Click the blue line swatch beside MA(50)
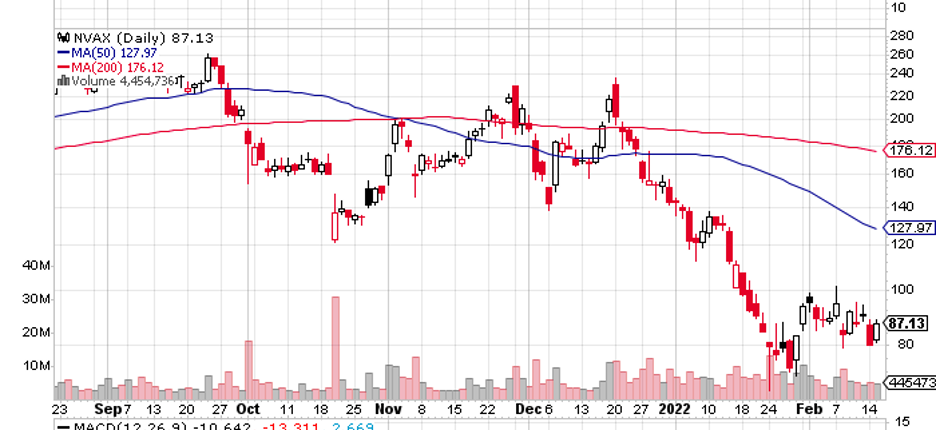The width and height of the screenshot is (936, 430). [x=63, y=53]
